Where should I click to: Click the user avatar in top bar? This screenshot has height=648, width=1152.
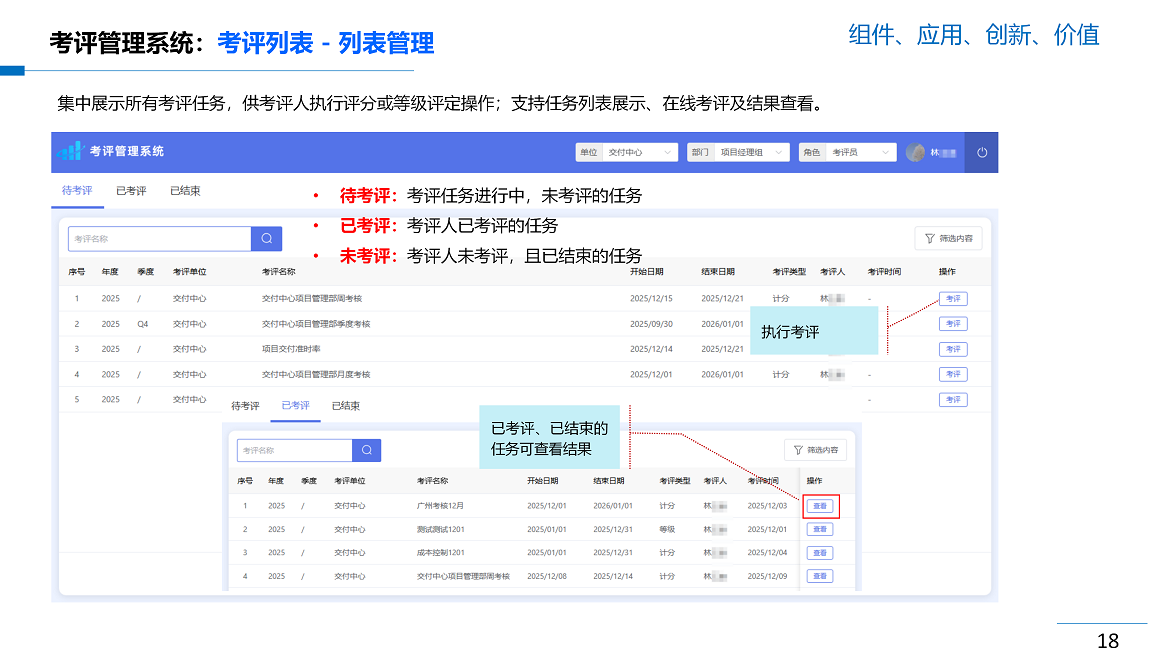915,152
